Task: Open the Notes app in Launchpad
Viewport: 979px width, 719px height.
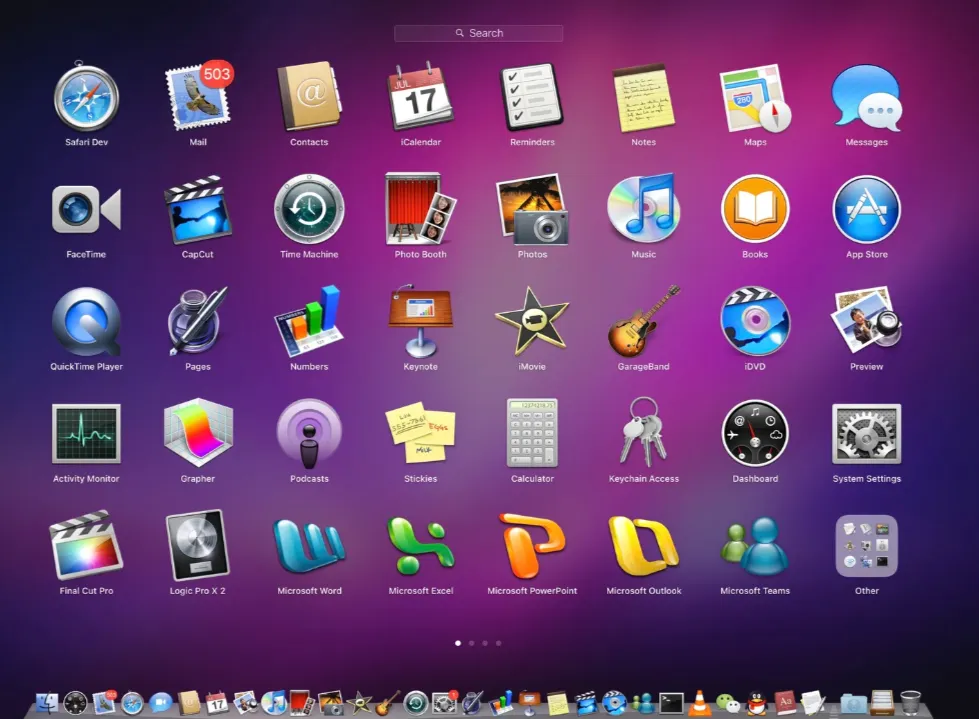Action: pyautogui.click(x=644, y=98)
